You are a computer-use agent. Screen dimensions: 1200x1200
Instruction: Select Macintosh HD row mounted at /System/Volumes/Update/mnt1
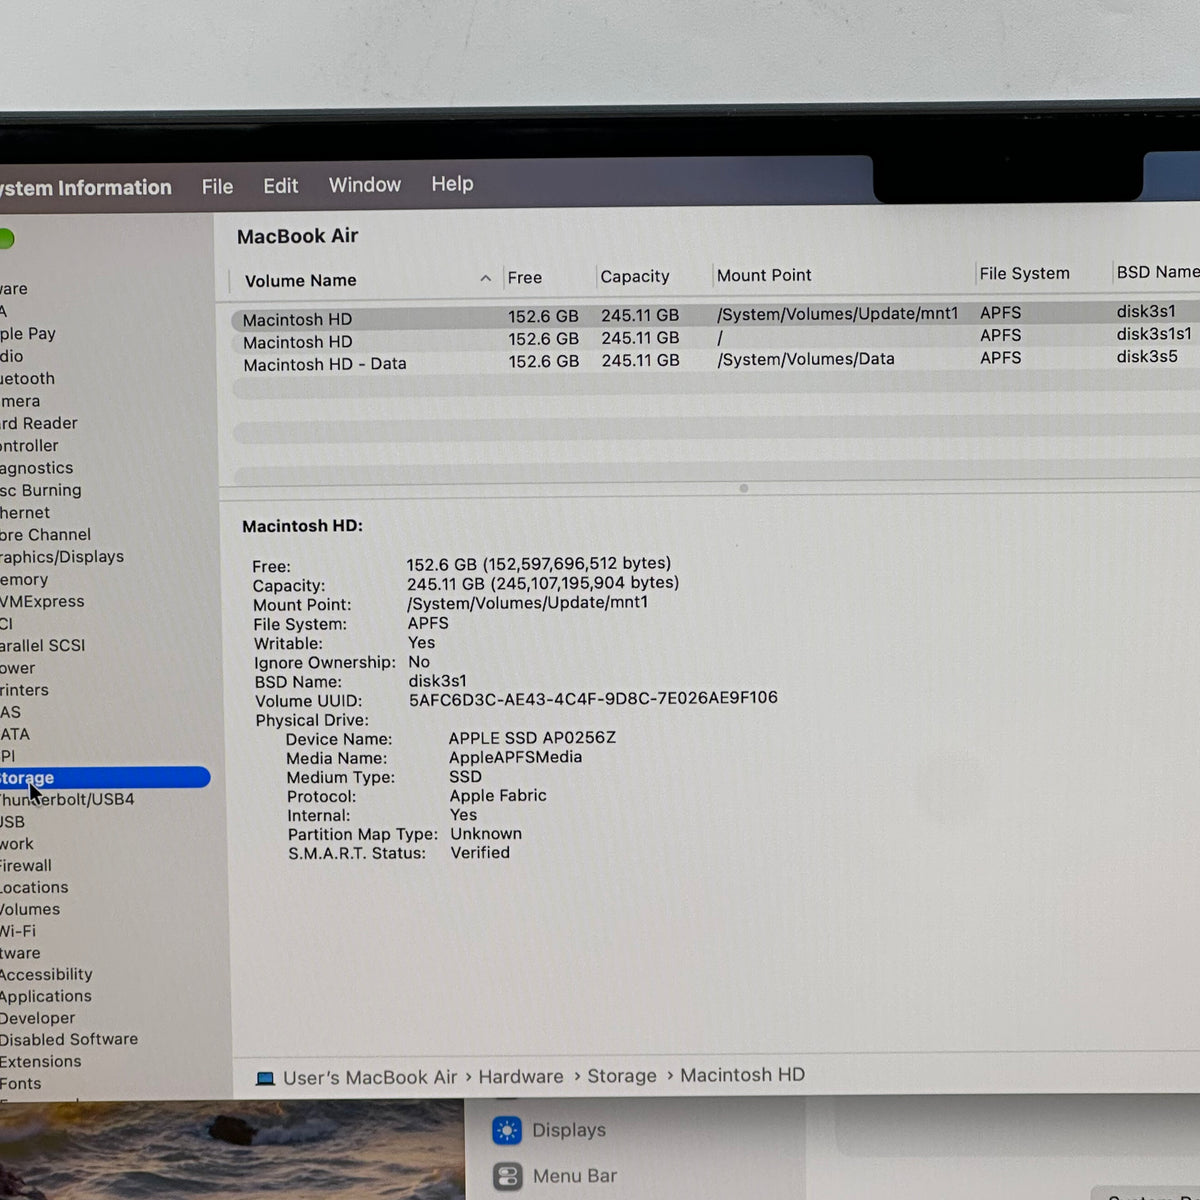pos(715,316)
